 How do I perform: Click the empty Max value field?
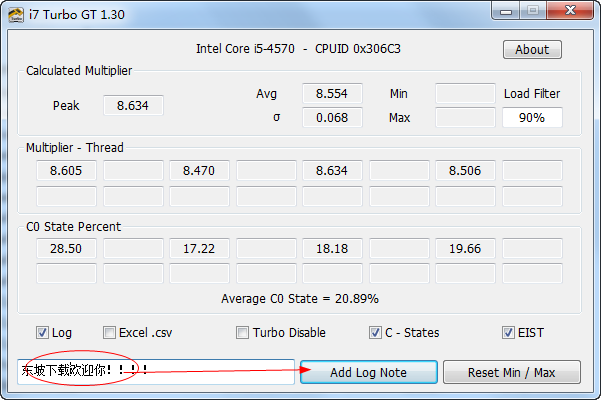(465, 118)
